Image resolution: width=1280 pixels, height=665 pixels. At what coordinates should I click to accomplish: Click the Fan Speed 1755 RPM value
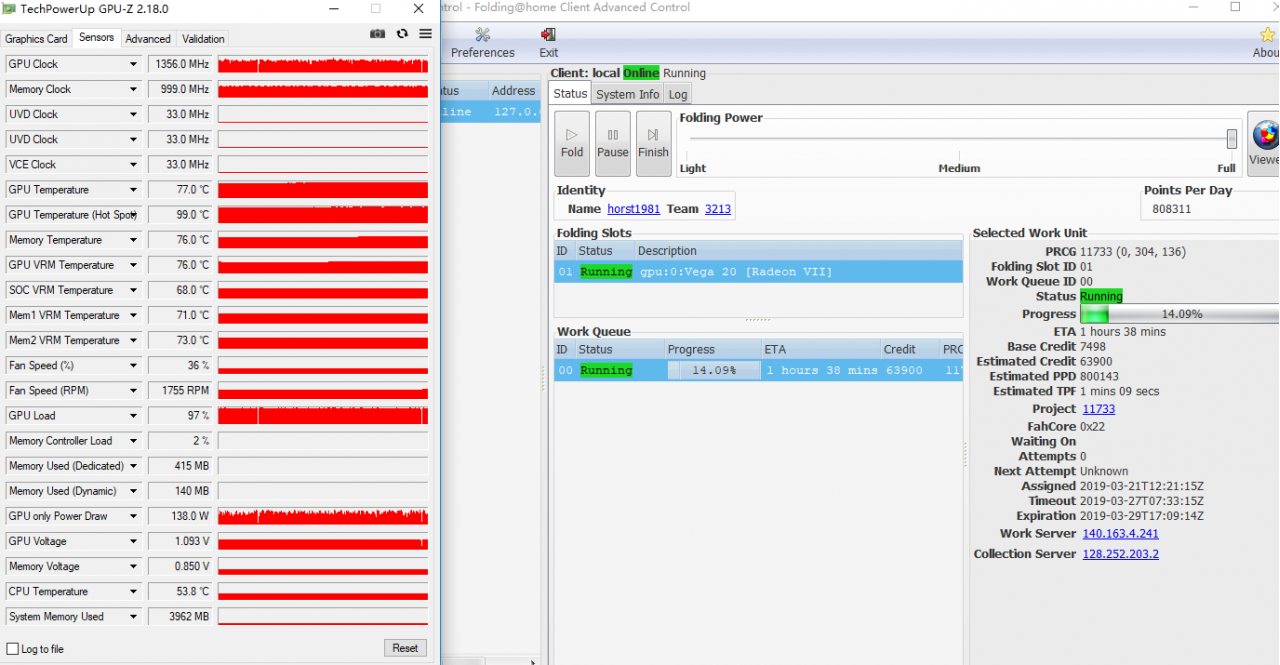[x=181, y=390]
